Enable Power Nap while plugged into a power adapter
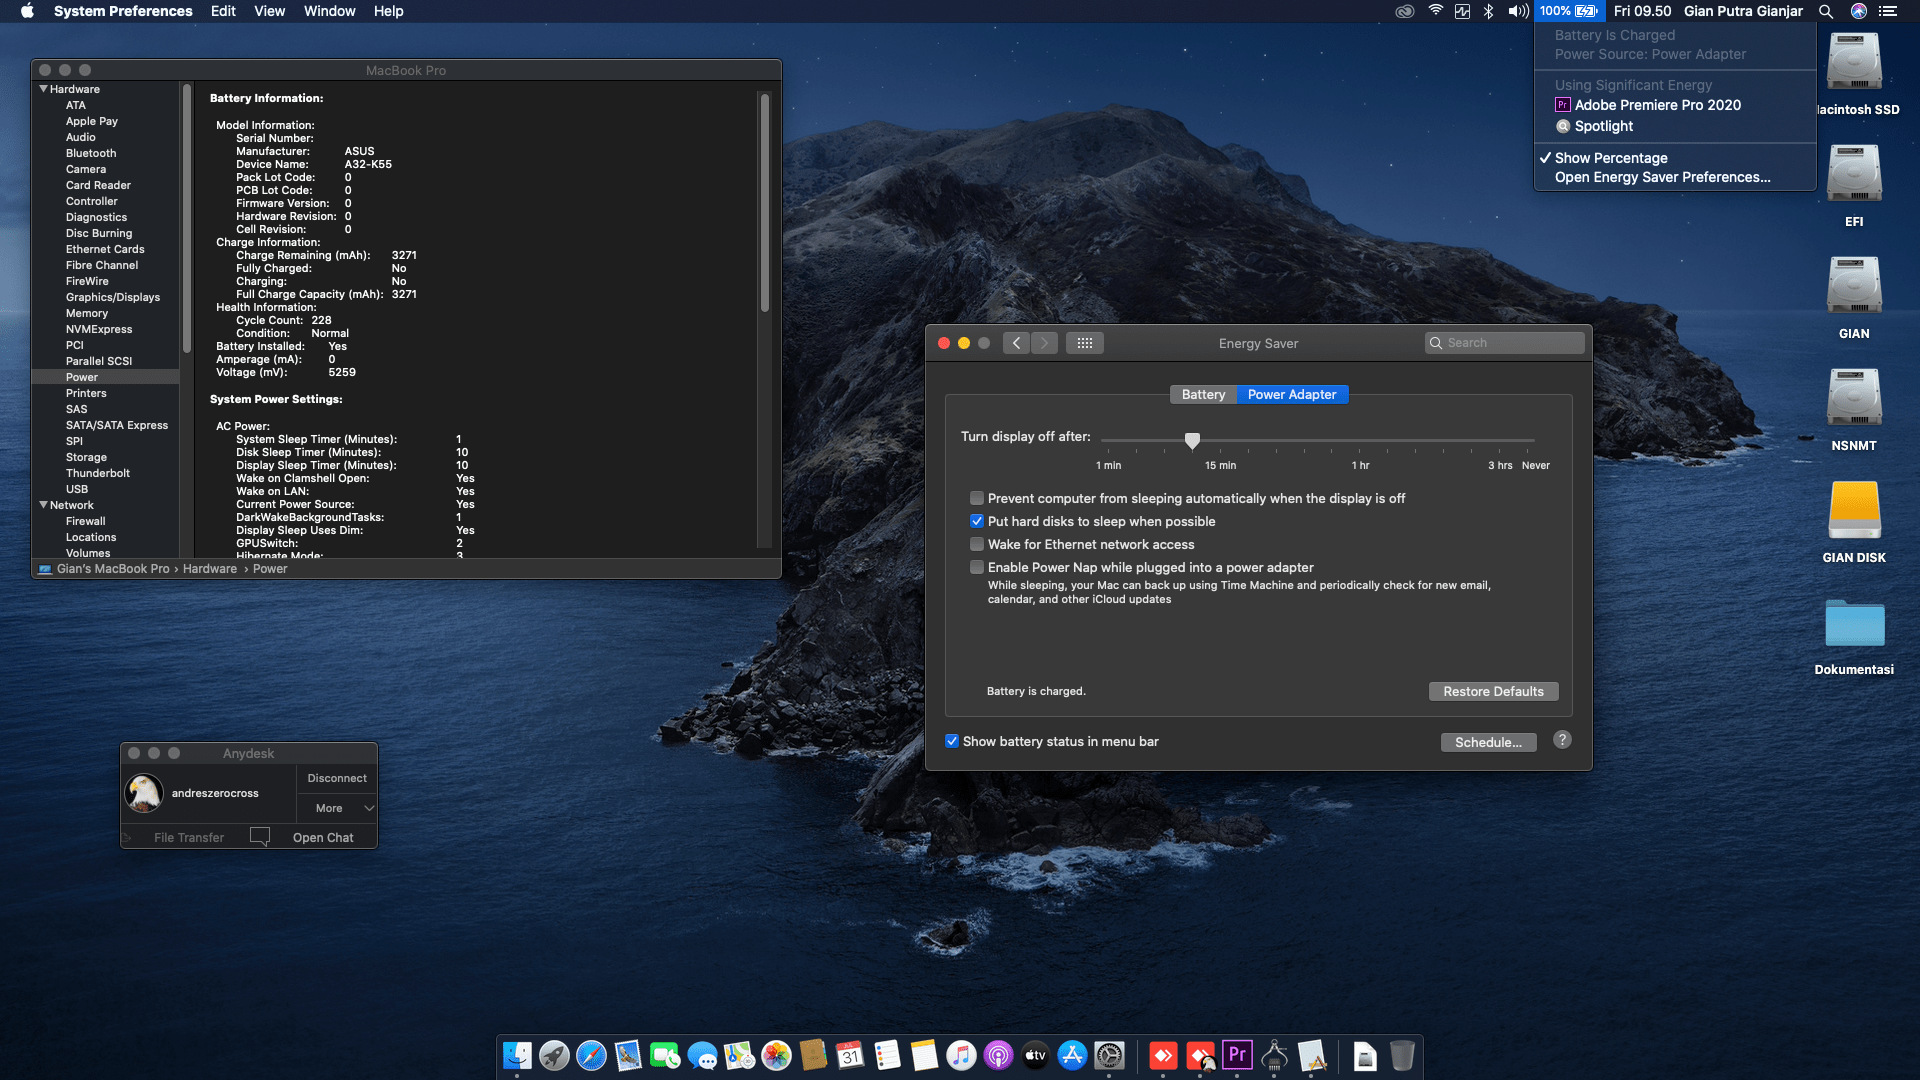This screenshot has height=1080, width=1920. pyautogui.click(x=977, y=567)
